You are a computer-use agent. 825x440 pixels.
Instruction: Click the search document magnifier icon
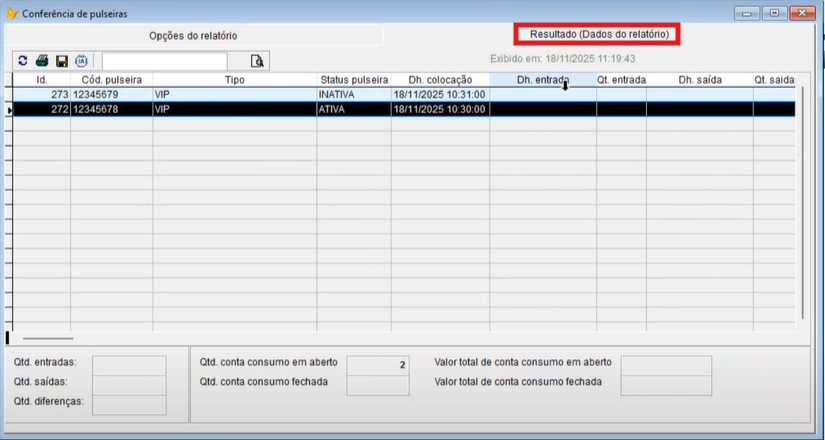point(259,61)
